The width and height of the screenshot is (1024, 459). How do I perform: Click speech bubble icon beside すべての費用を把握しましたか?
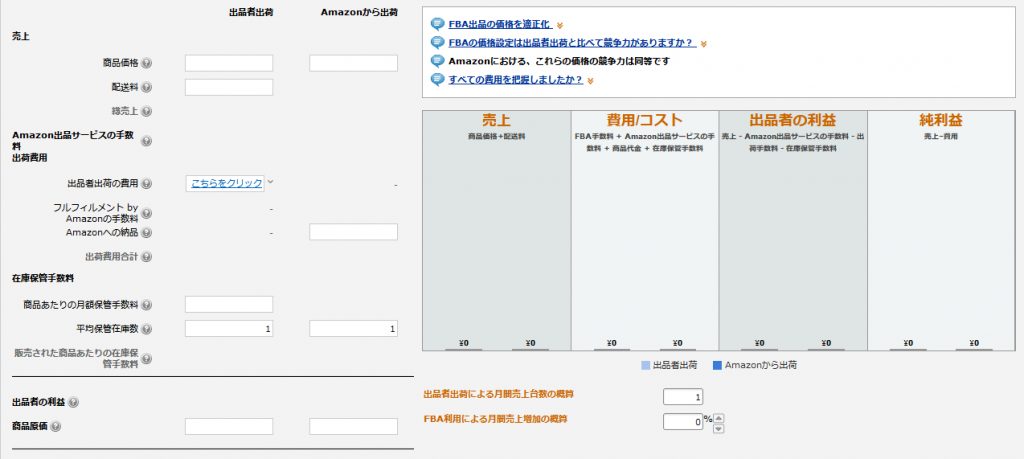tap(438, 80)
